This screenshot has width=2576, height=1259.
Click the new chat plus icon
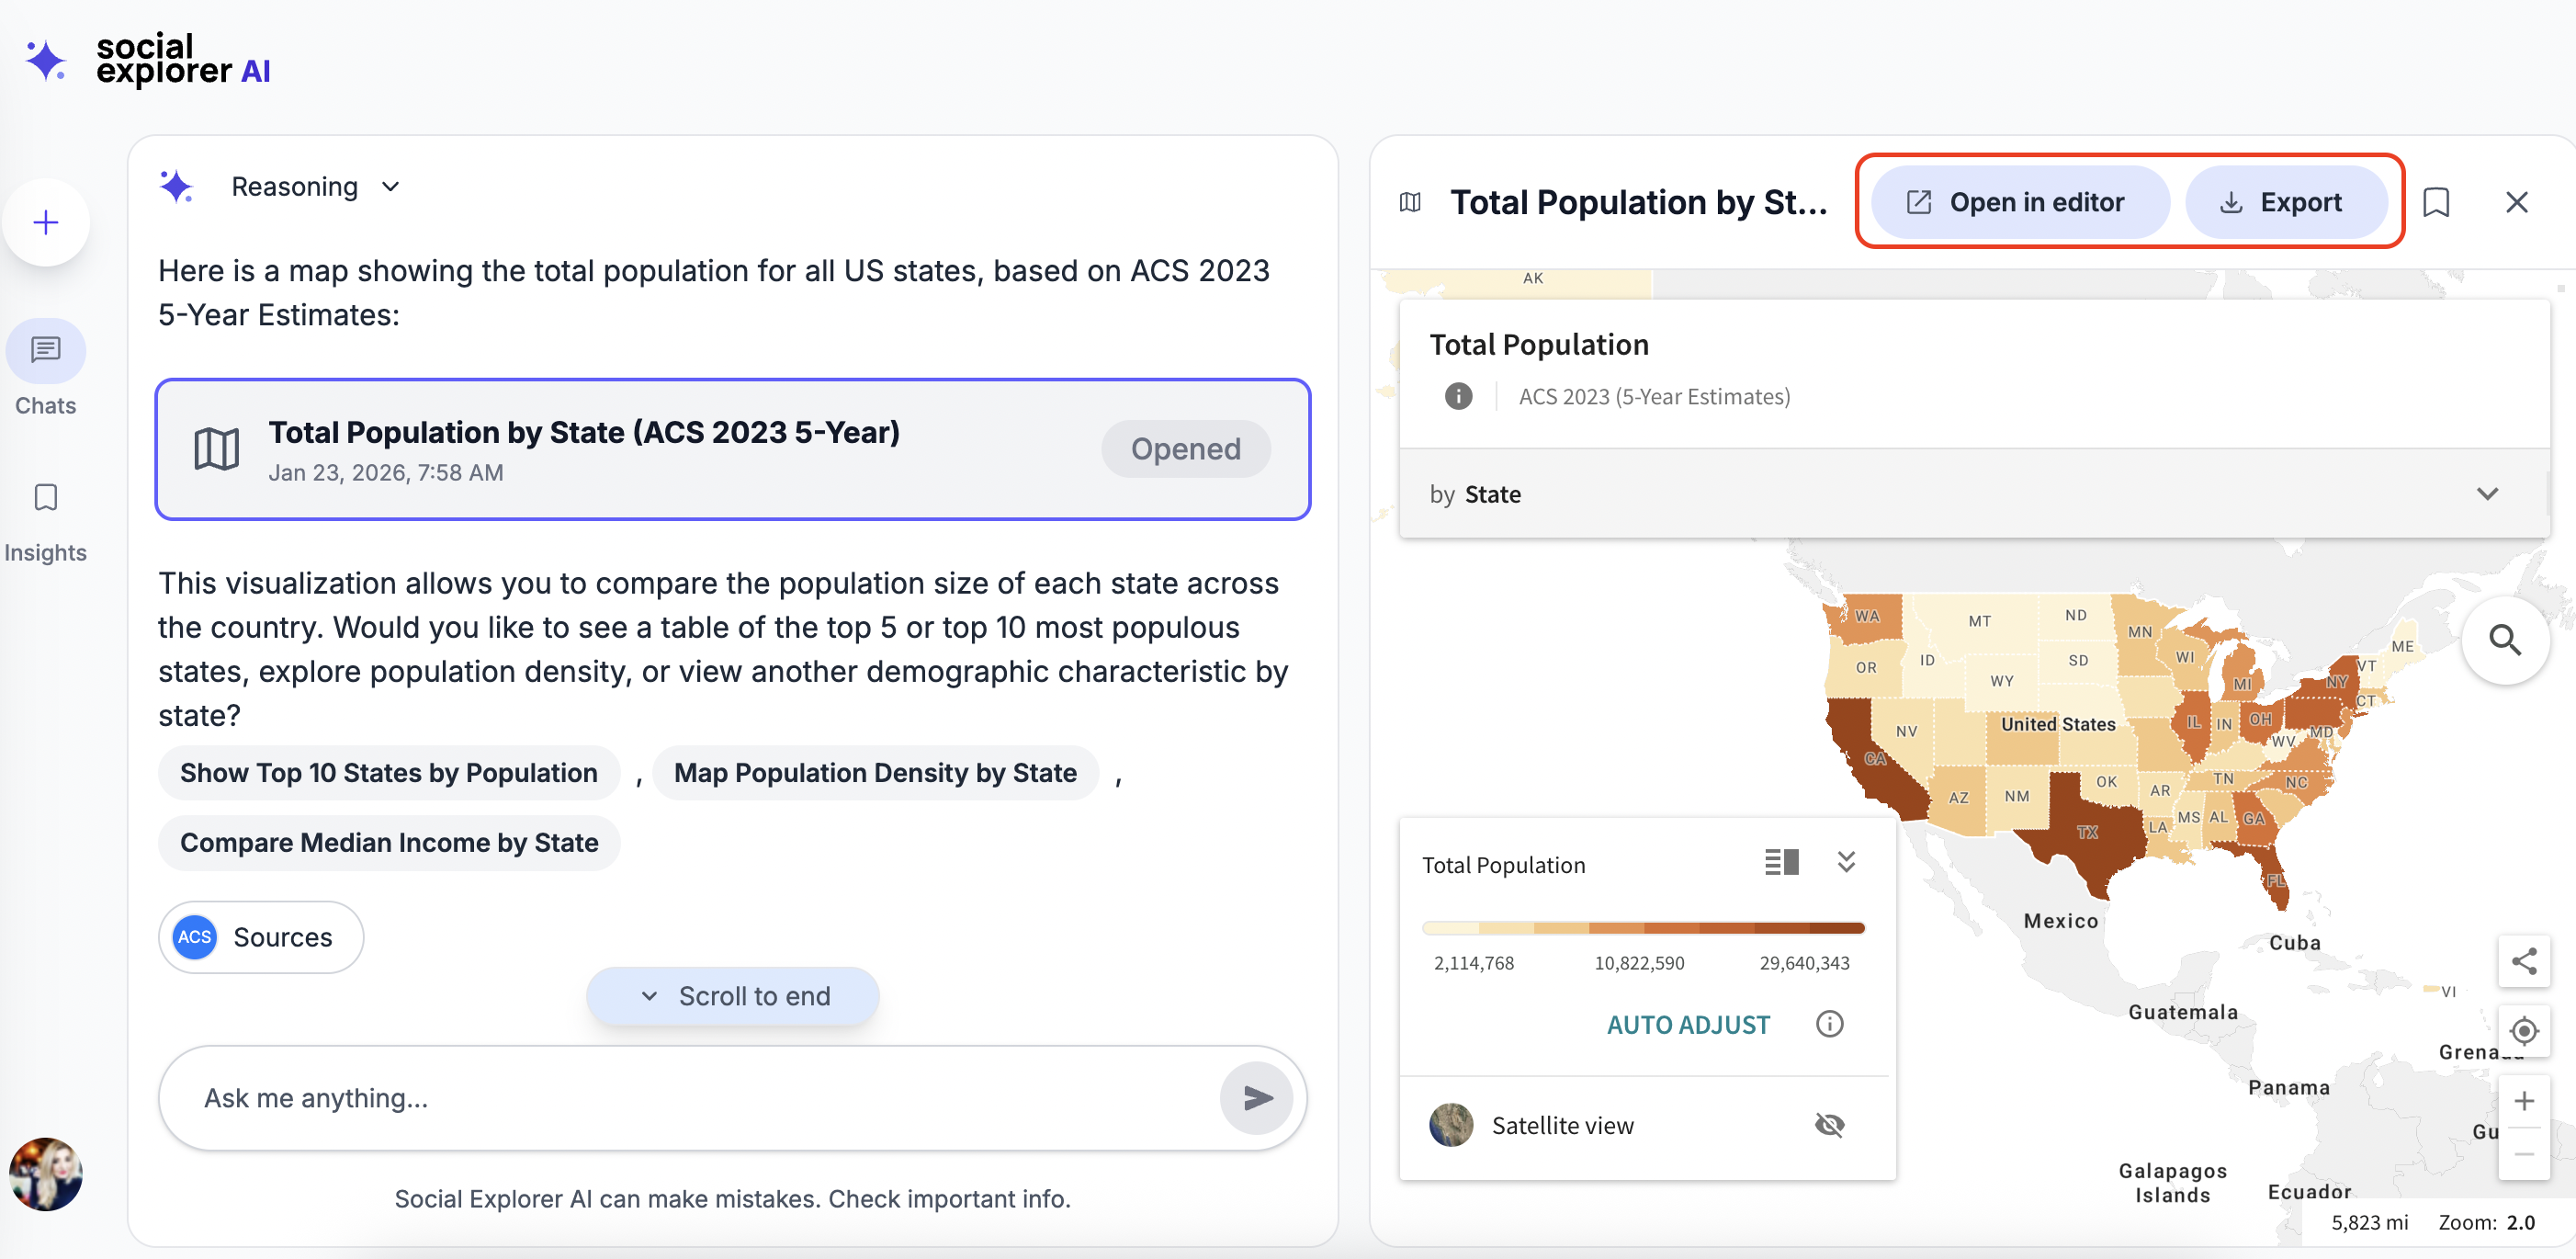point(46,222)
